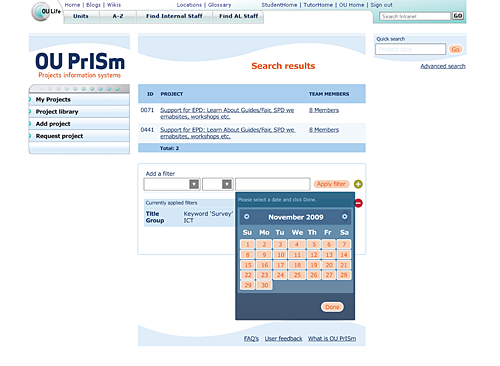Image resolution: width=500 pixels, height=366 pixels.
Task: Click the Glossary link
Action: point(220,5)
